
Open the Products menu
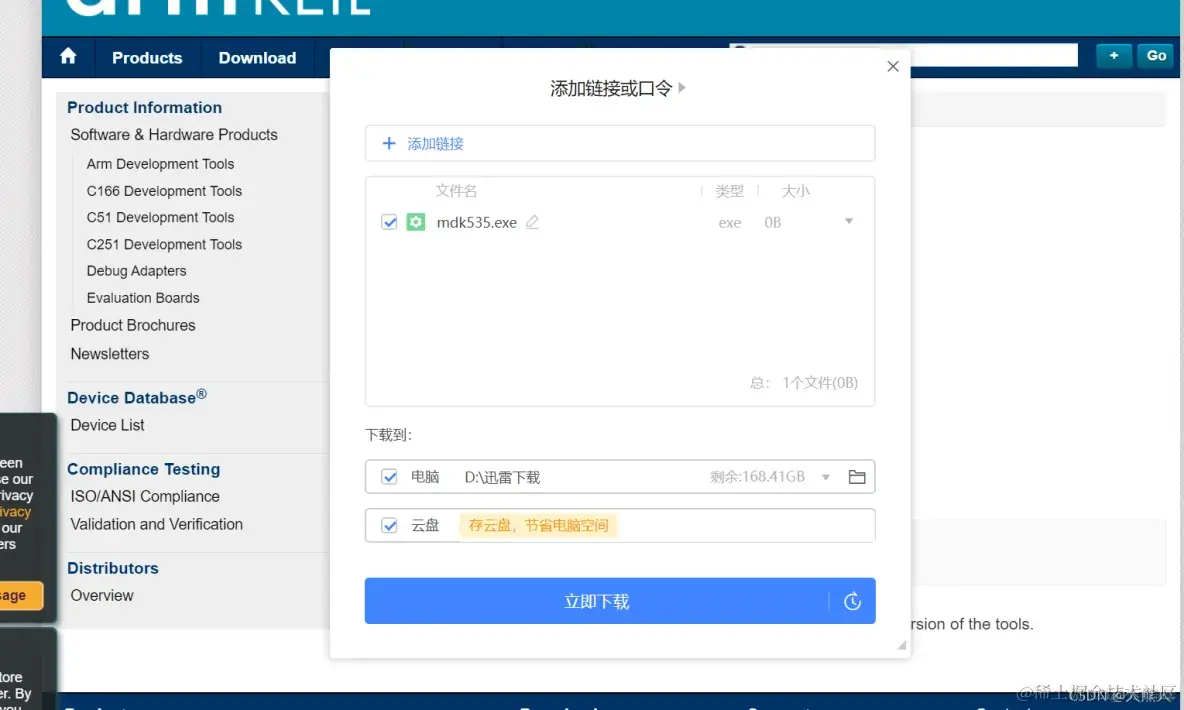[146, 58]
